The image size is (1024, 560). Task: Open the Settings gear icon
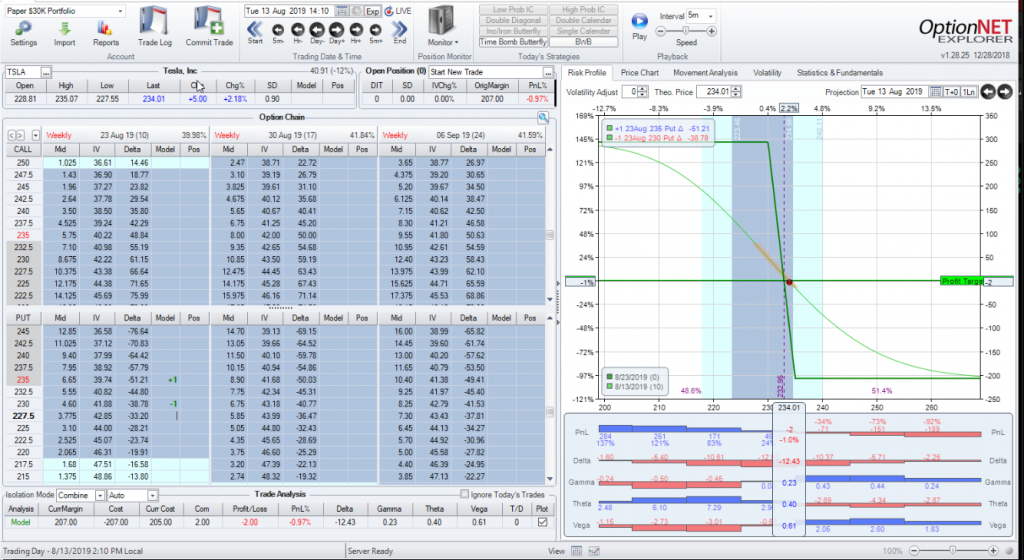click(24, 28)
